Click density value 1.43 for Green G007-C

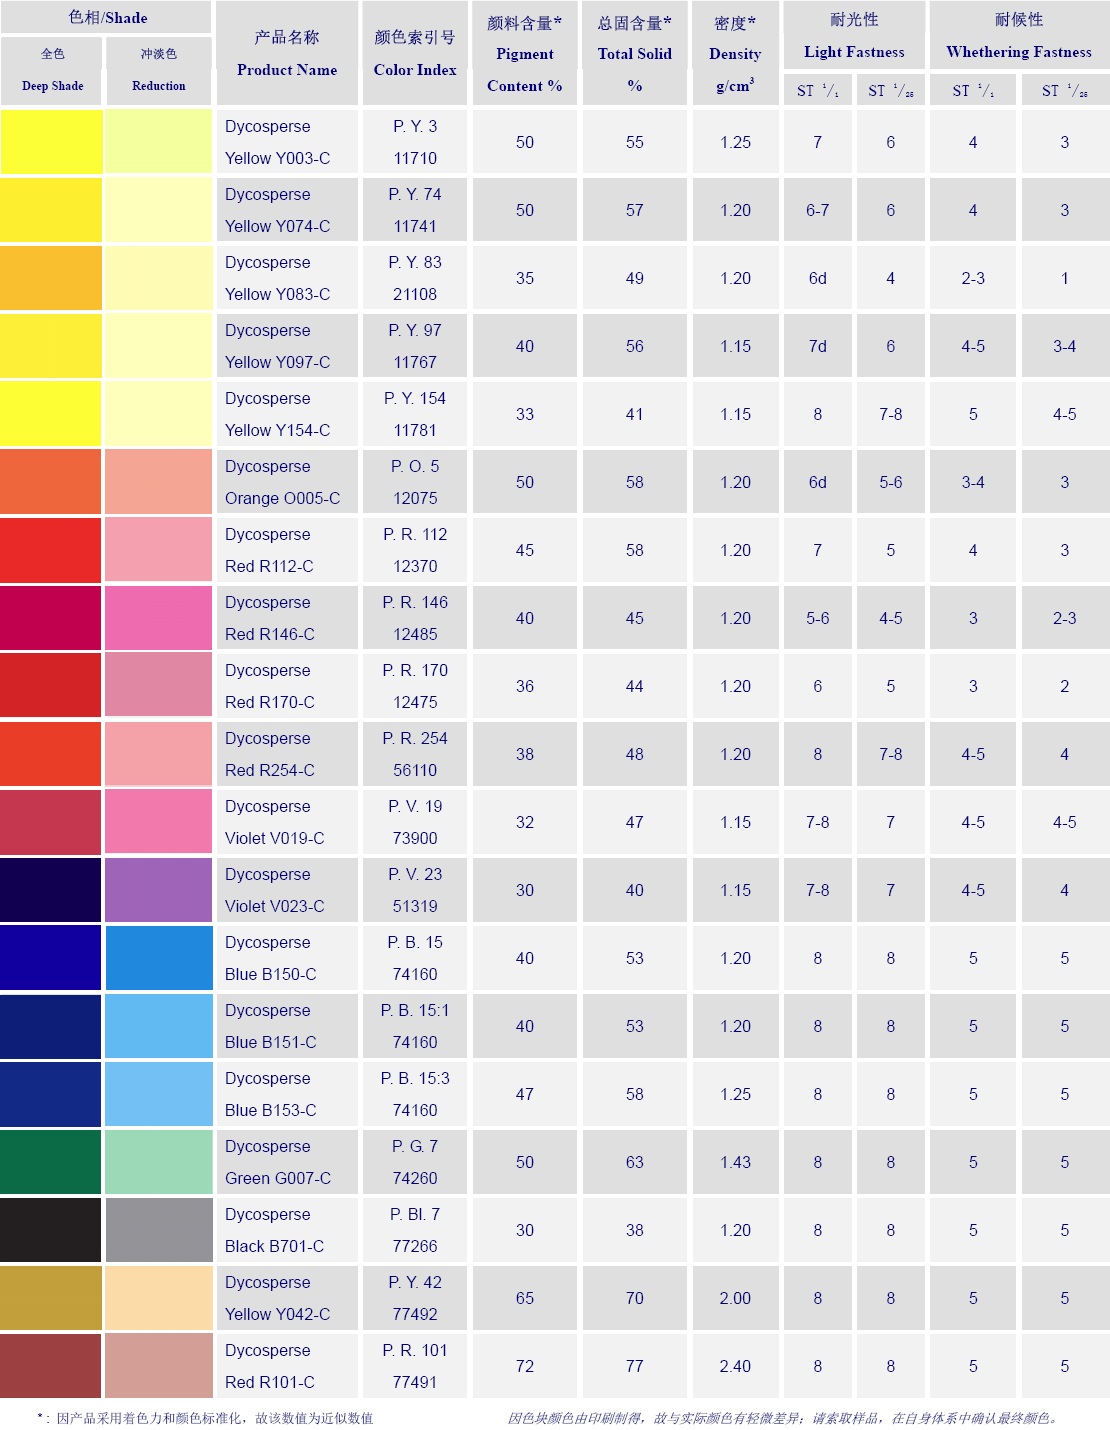coord(735,1162)
